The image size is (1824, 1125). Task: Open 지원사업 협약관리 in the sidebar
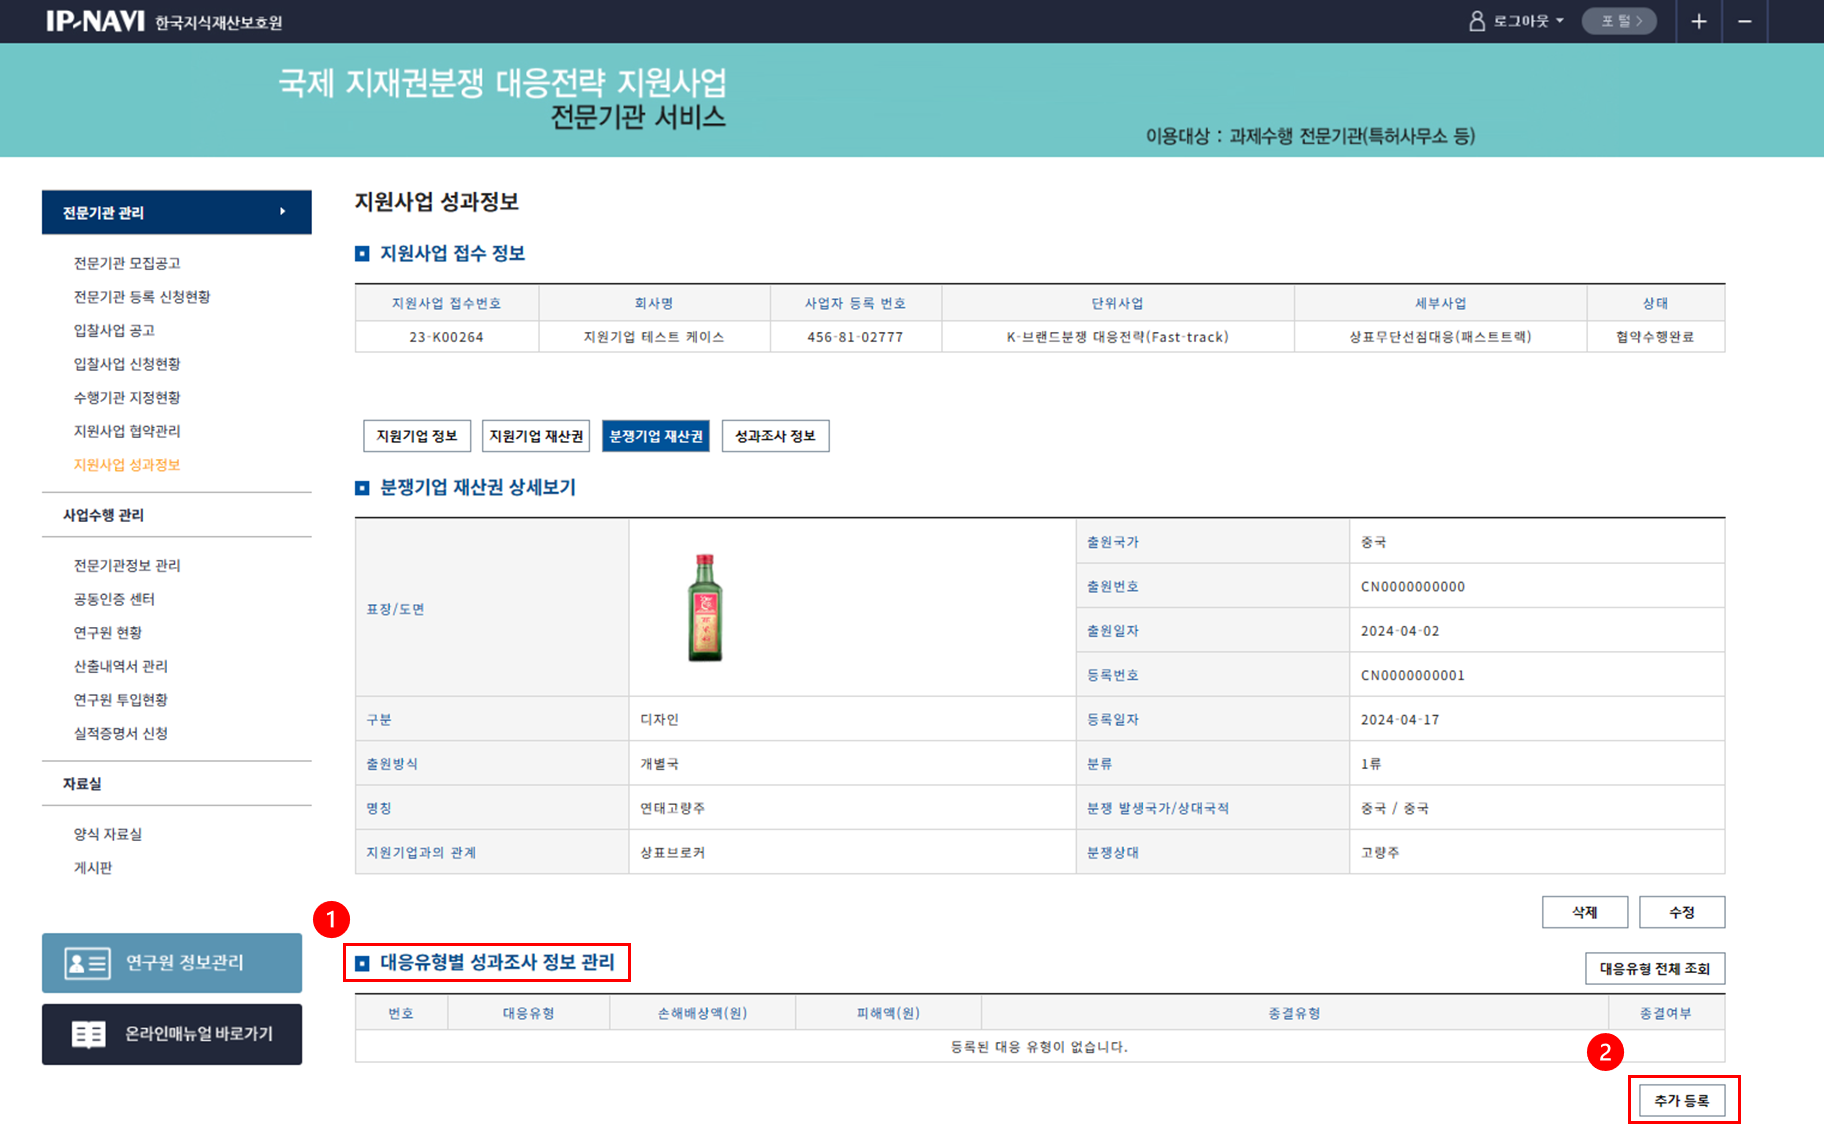[127, 431]
